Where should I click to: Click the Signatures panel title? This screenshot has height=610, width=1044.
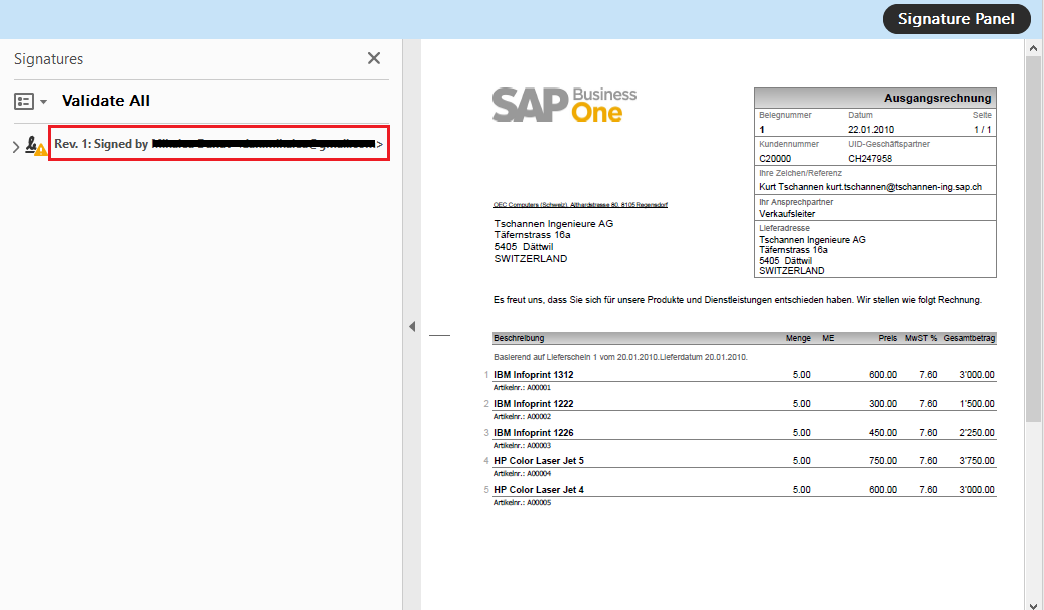(49, 59)
